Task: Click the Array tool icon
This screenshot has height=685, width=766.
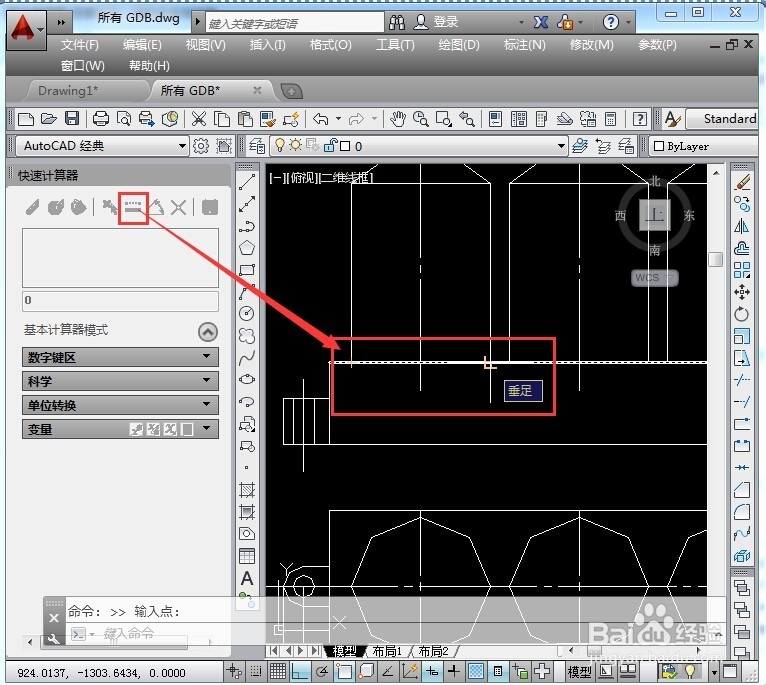Action: coord(742,270)
